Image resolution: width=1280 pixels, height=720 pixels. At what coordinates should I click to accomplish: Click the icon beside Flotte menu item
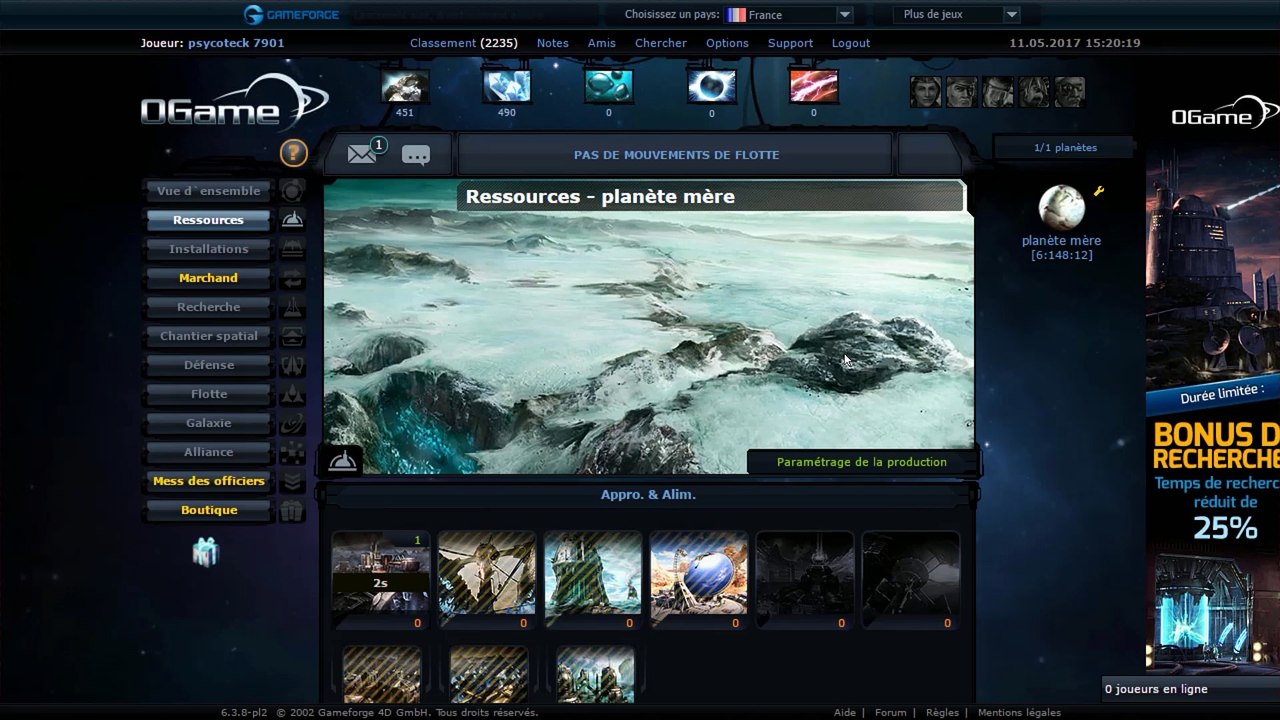(292, 394)
